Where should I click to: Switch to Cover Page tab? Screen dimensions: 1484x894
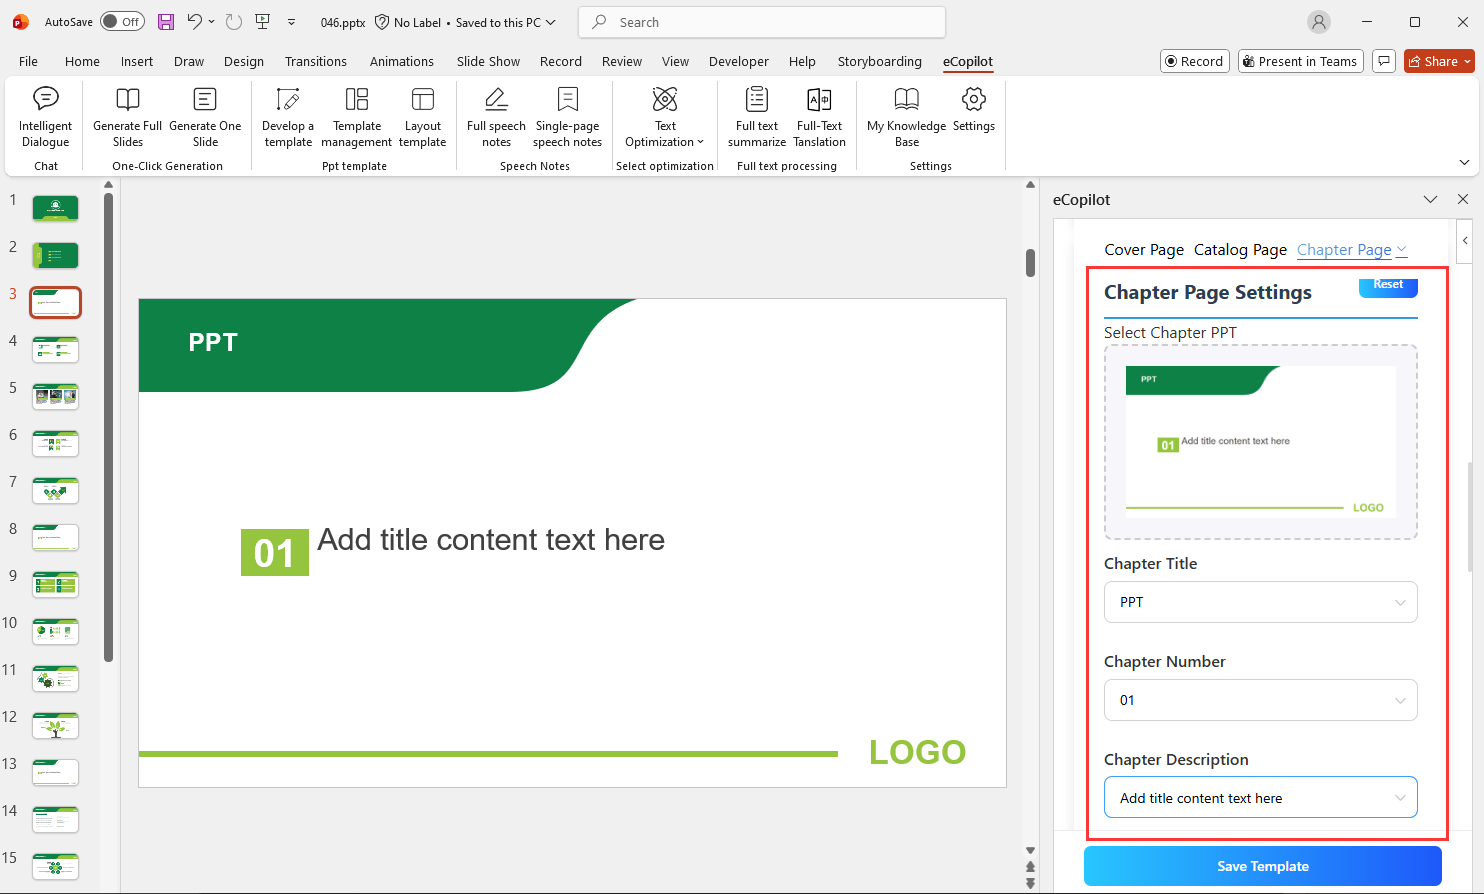[1144, 250]
